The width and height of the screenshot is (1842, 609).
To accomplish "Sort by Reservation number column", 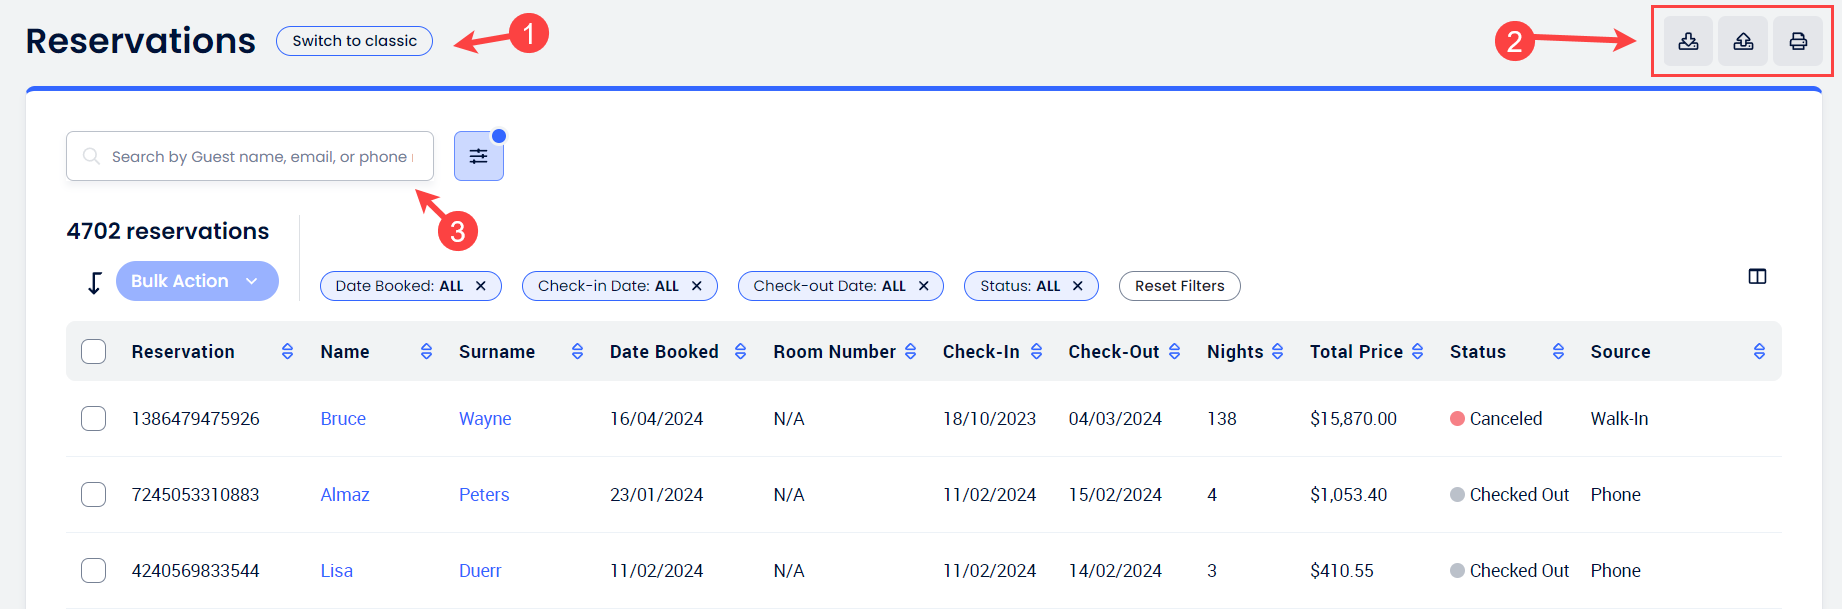I will point(287,351).
